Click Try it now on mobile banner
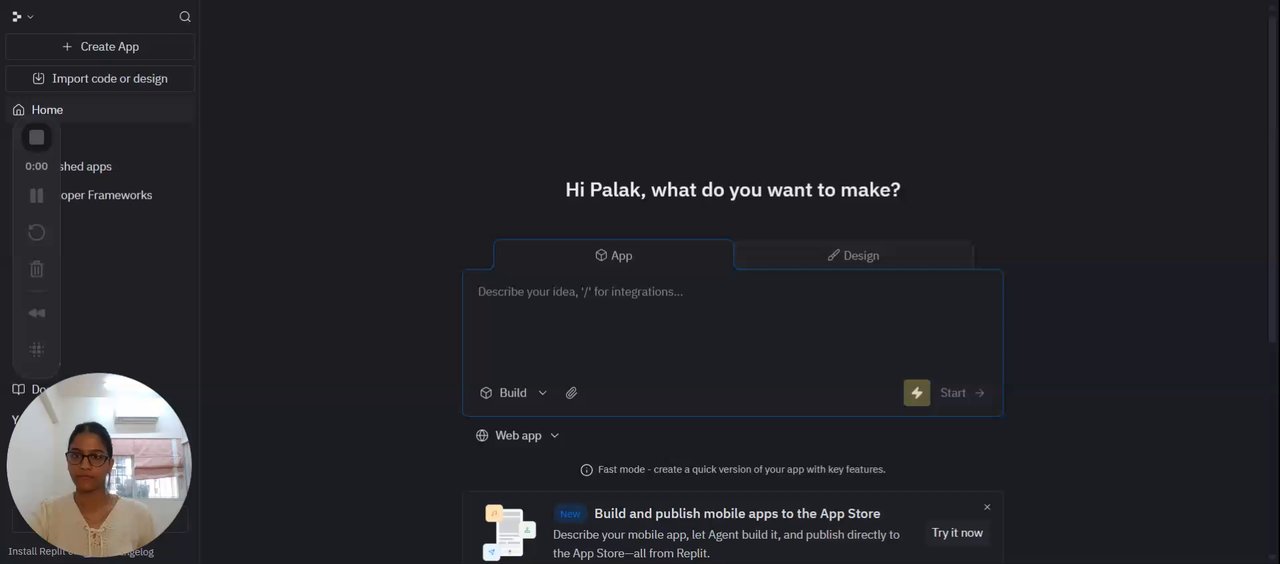 pos(957,533)
